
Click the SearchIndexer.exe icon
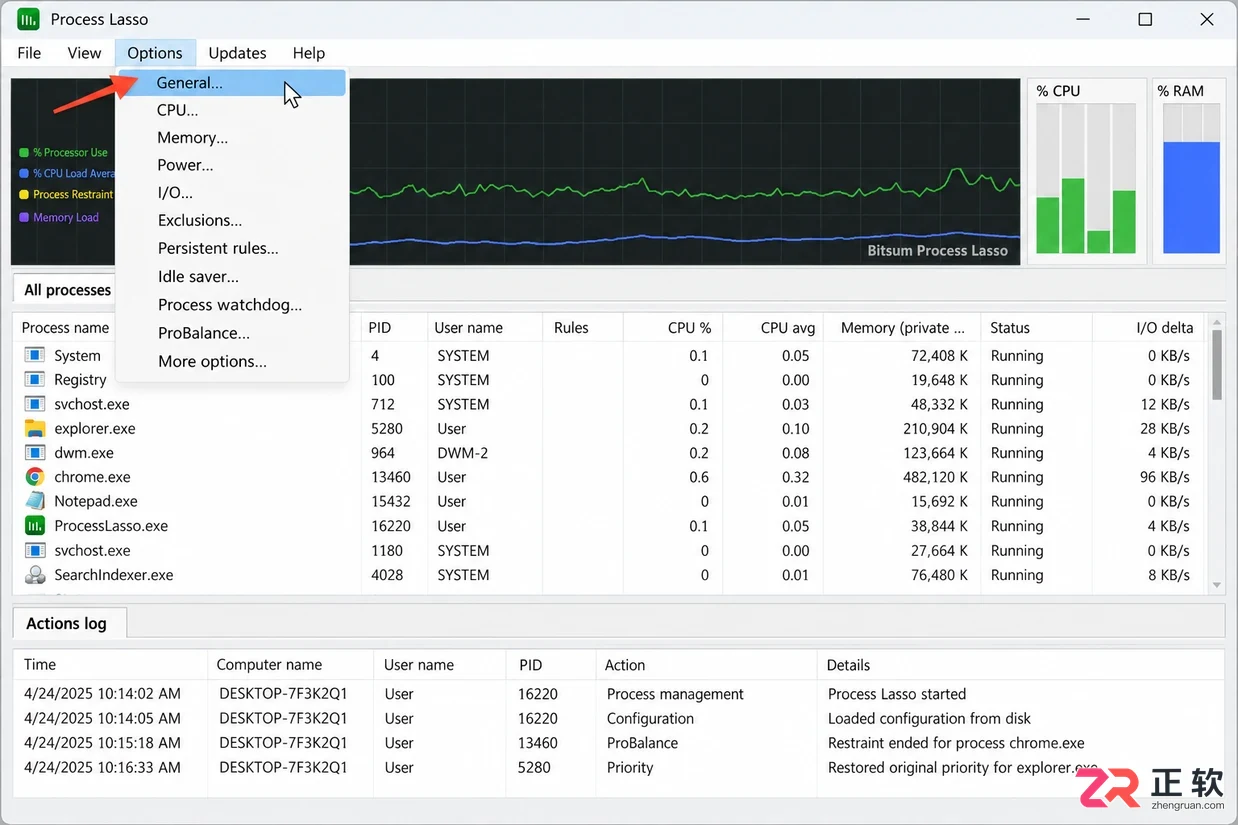point(35,575)
